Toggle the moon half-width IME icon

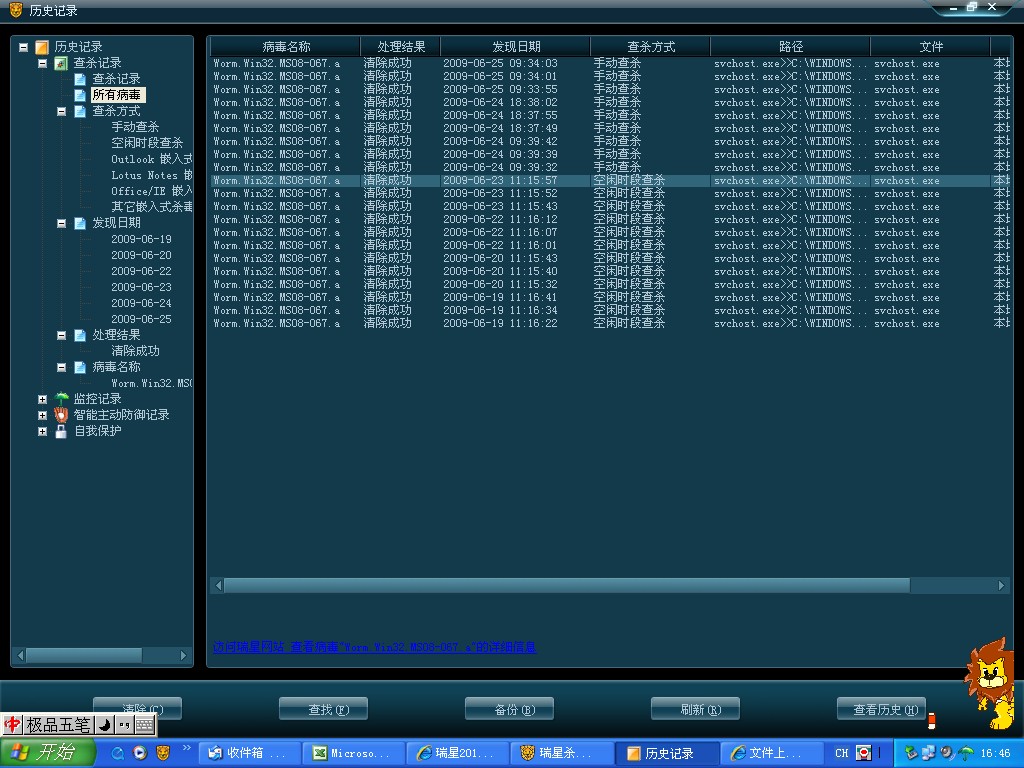[x=104, y=725]
